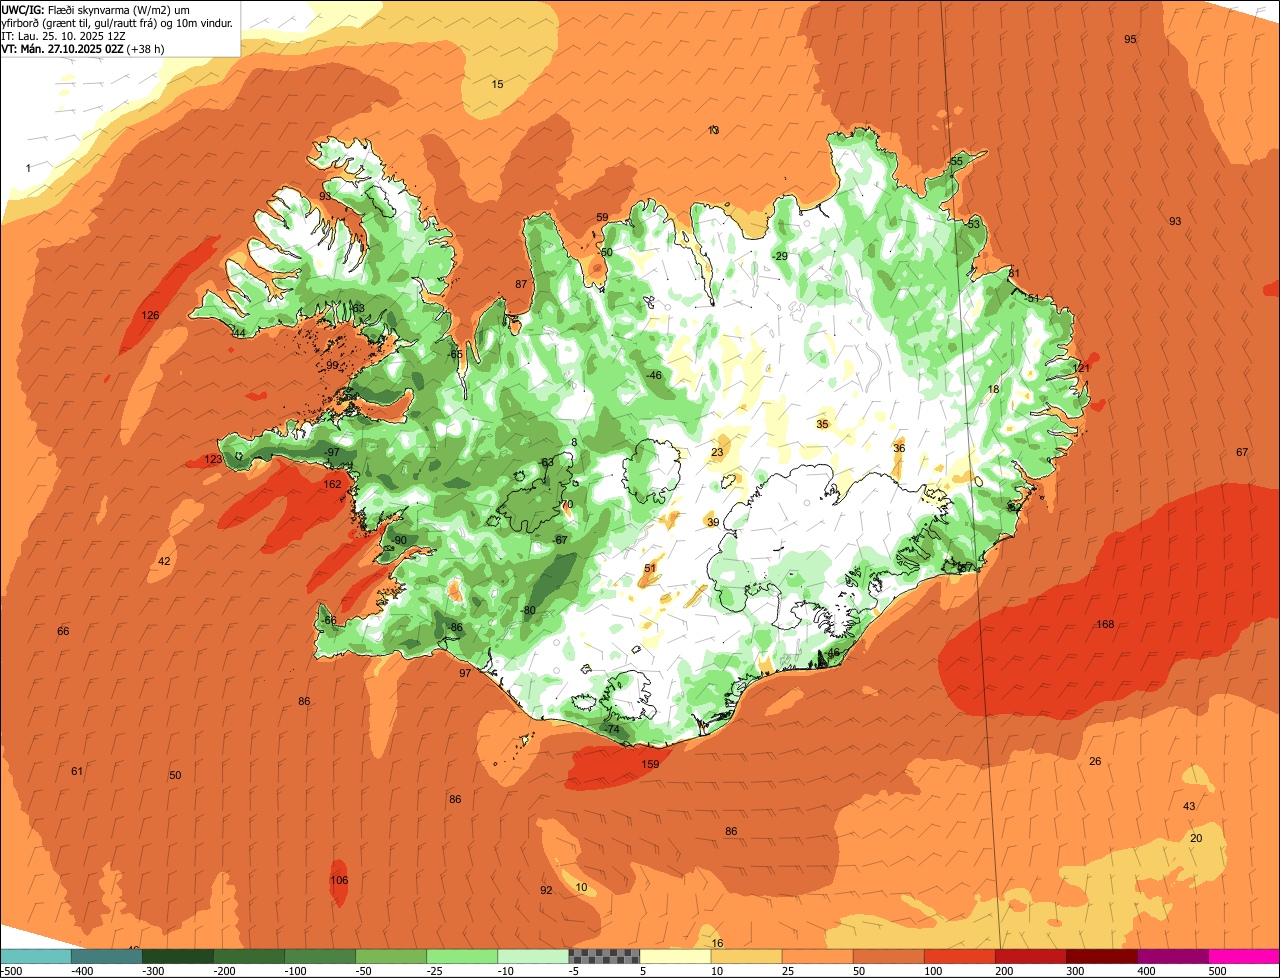Click the heat flux value 35
Viewport: 1280px width, 978px height.
tap(822, 425)
